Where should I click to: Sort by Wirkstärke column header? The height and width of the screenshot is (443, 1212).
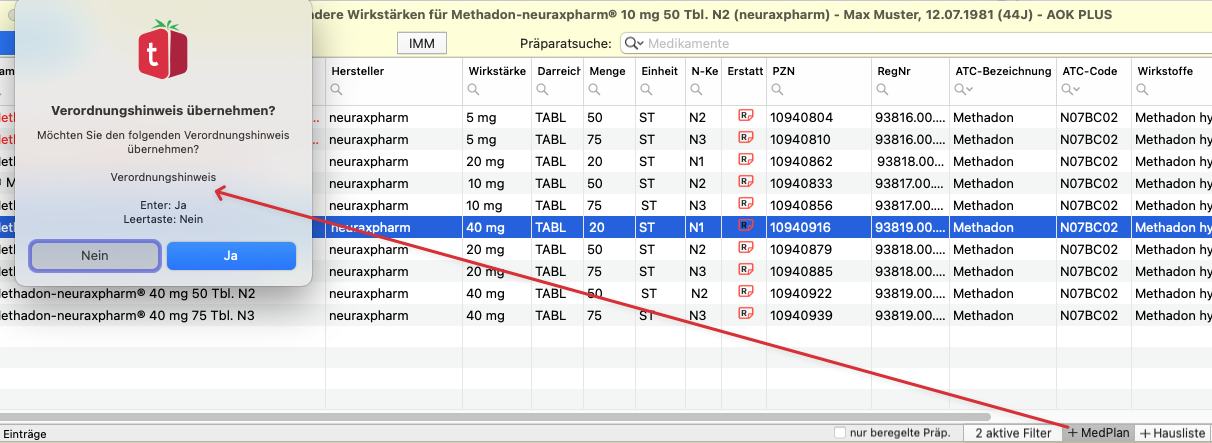tap(495, 71)
